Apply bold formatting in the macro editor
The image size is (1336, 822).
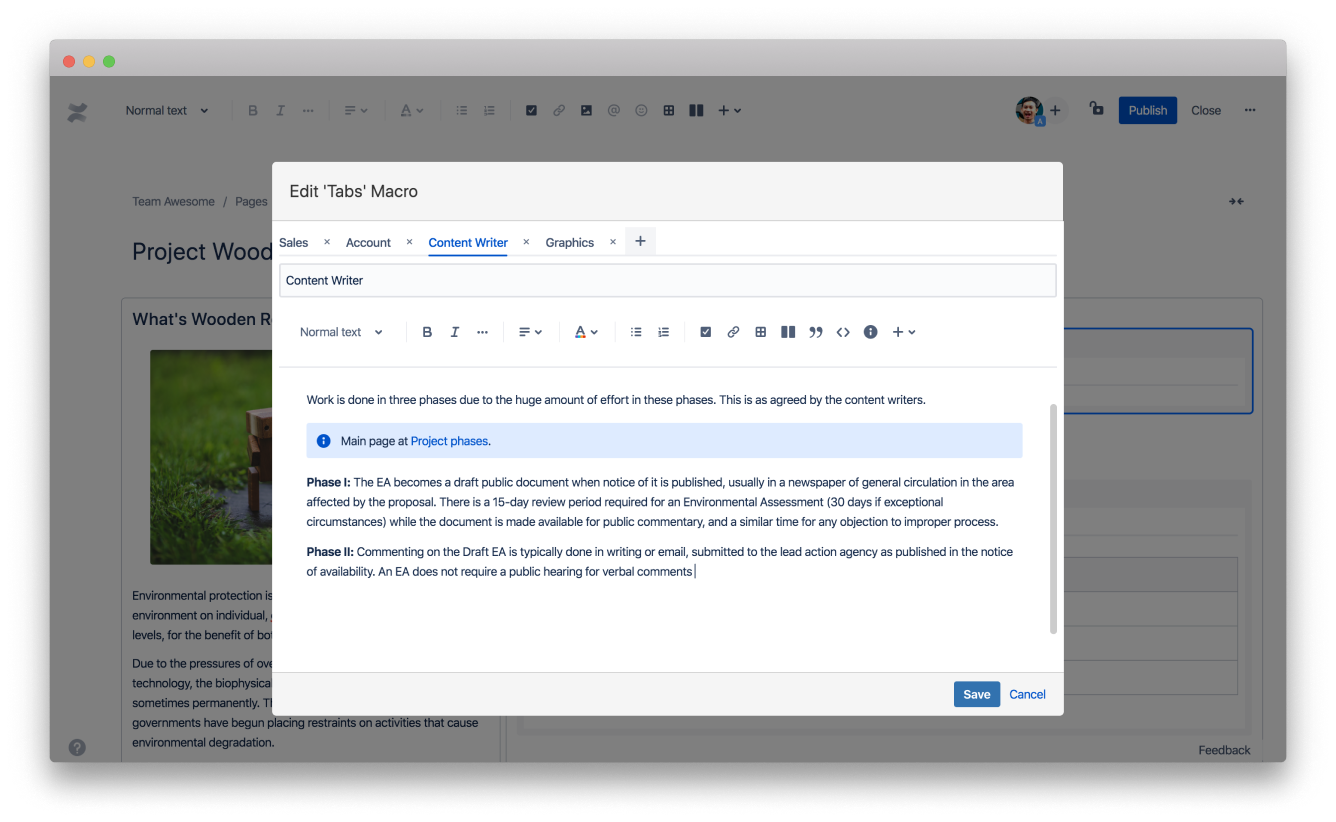pos(427,331)
